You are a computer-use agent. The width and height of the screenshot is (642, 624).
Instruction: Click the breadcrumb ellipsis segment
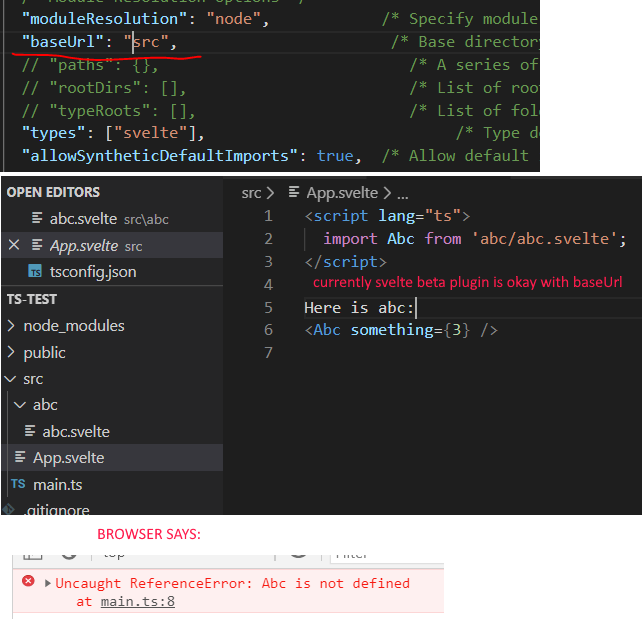(x=403, y=195)
